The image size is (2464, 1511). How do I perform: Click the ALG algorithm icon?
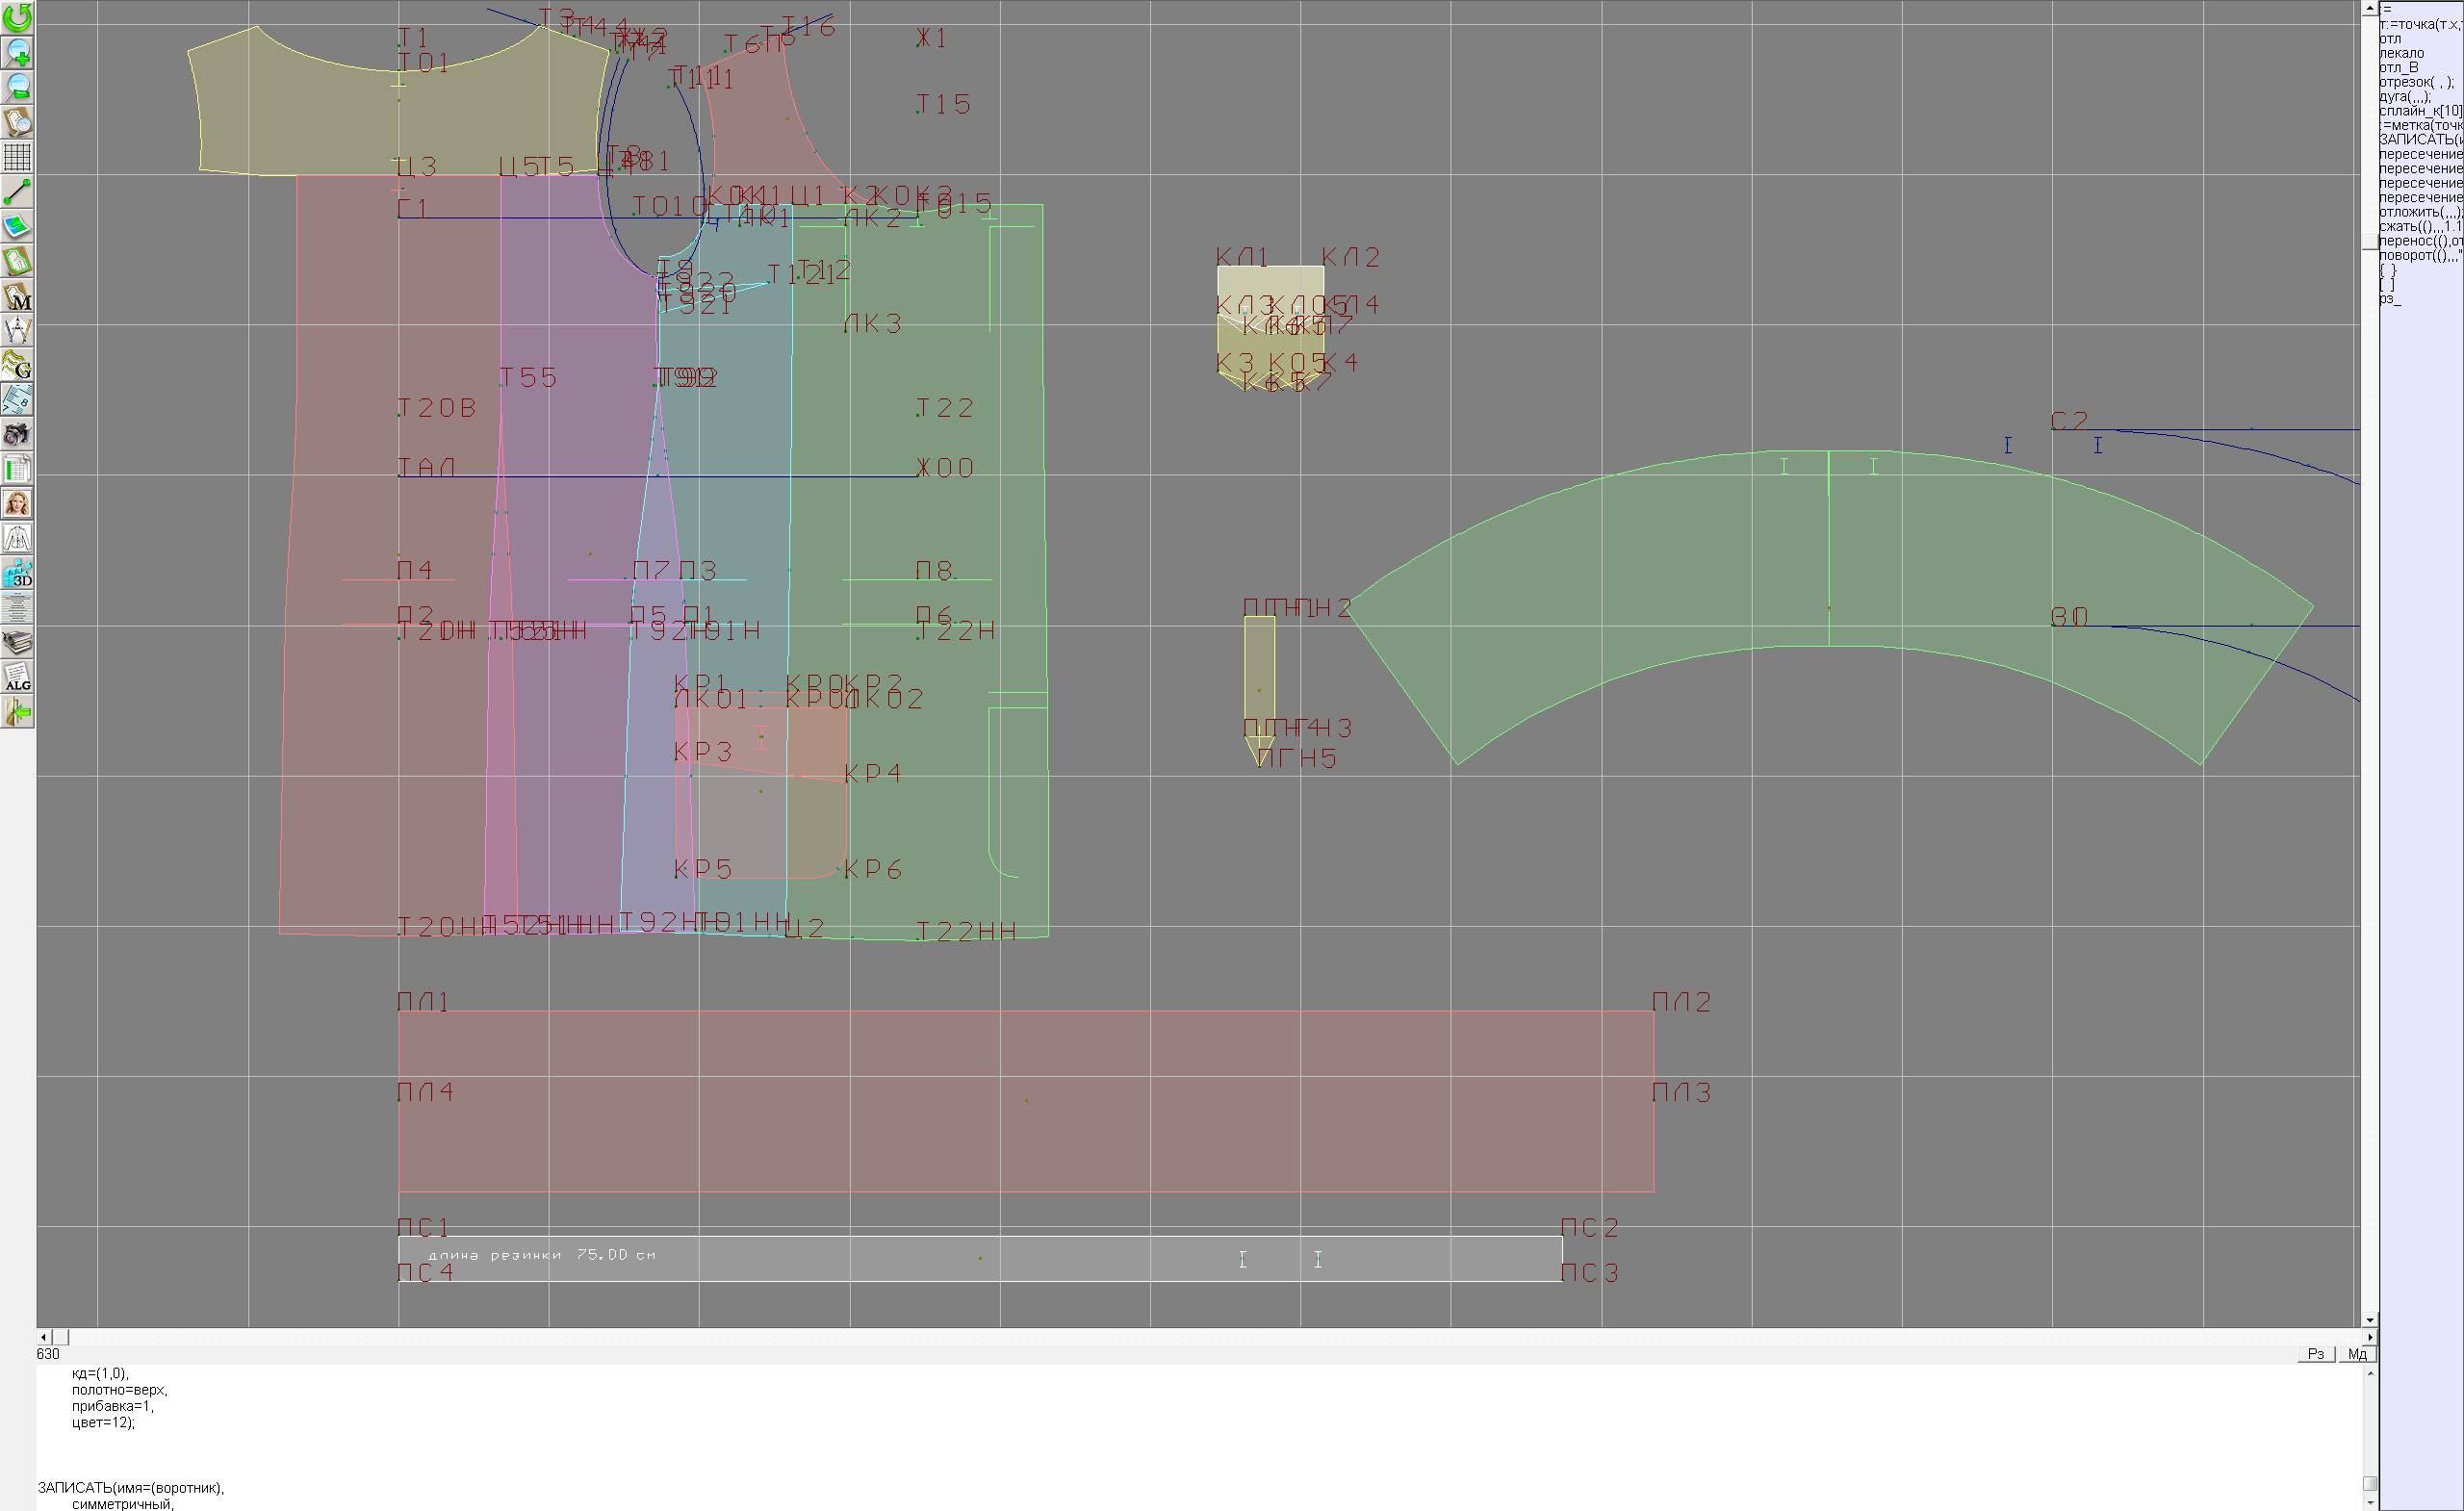[x=17, y=677]
